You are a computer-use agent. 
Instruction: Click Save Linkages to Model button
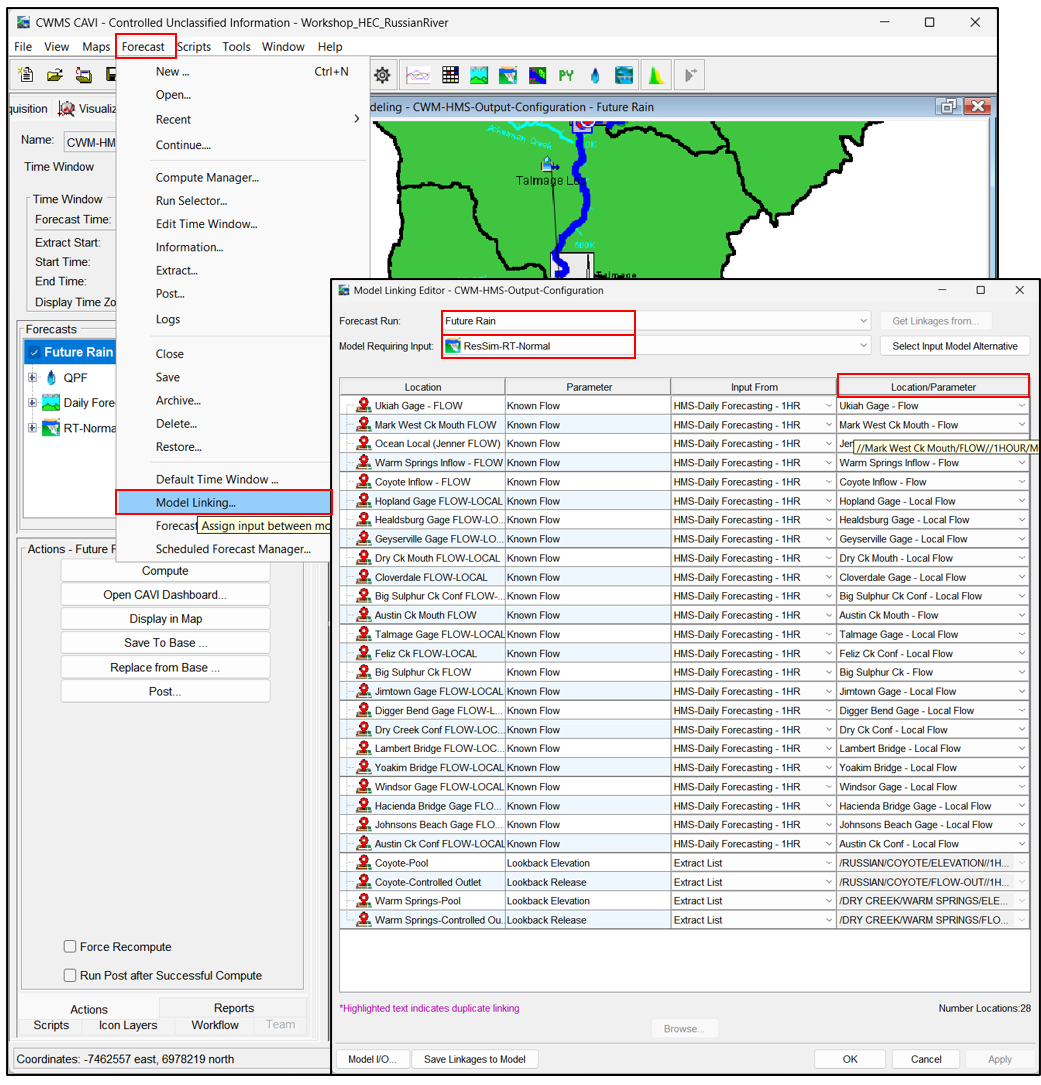[474, 1059]
